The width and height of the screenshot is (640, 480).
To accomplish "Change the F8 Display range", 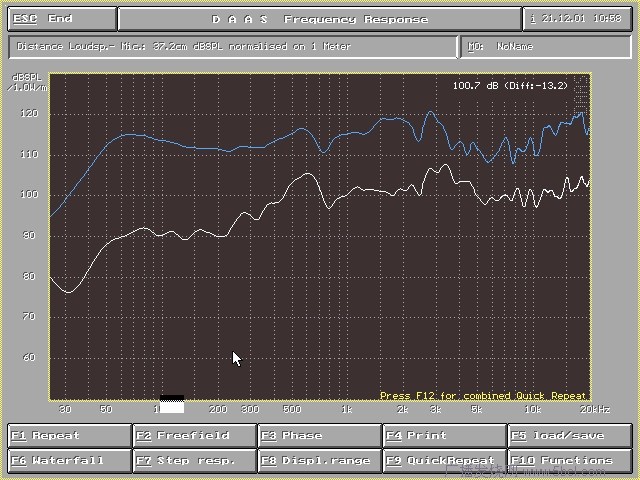I will [x=319, y=461].
